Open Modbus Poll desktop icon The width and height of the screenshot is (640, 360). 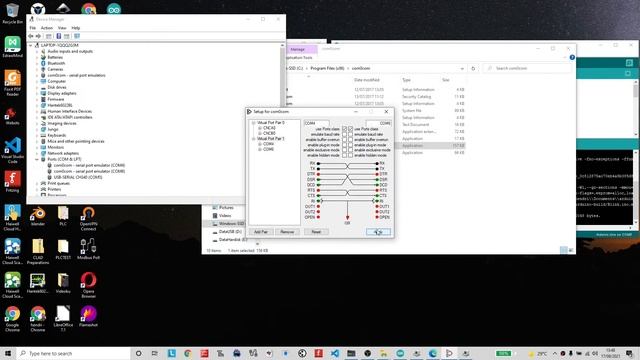(88, 249)
